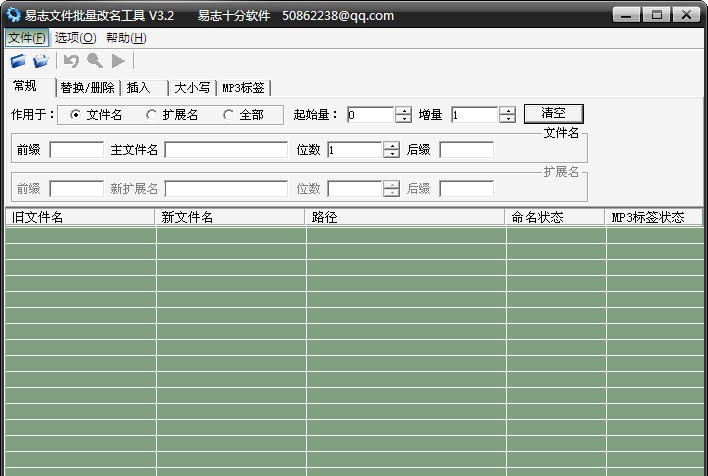Viewport: 708px width, 476px height.
Task: Click the 路径 column header
Action: click(405, 217)
